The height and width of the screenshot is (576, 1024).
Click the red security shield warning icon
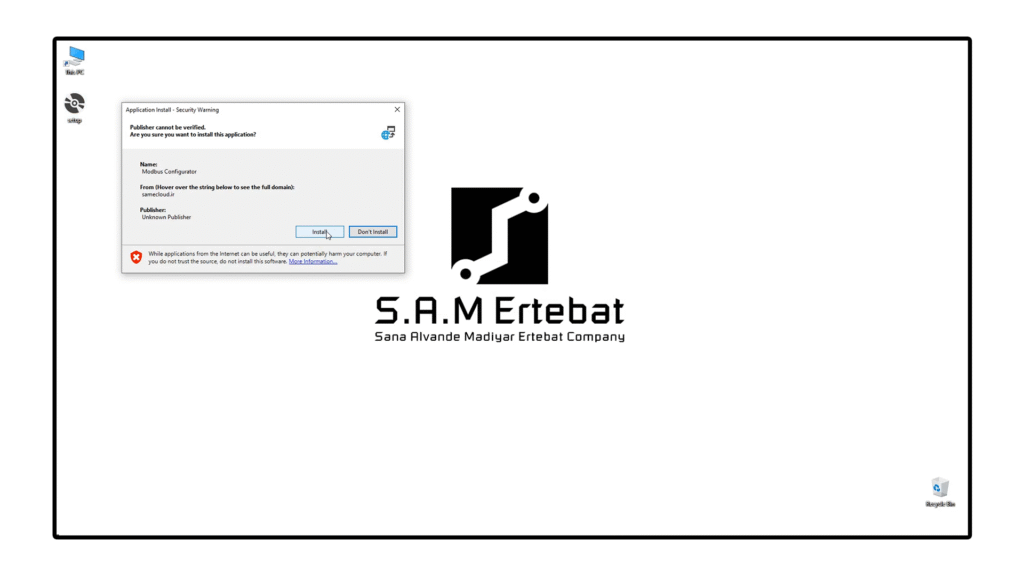coord(136,257)
